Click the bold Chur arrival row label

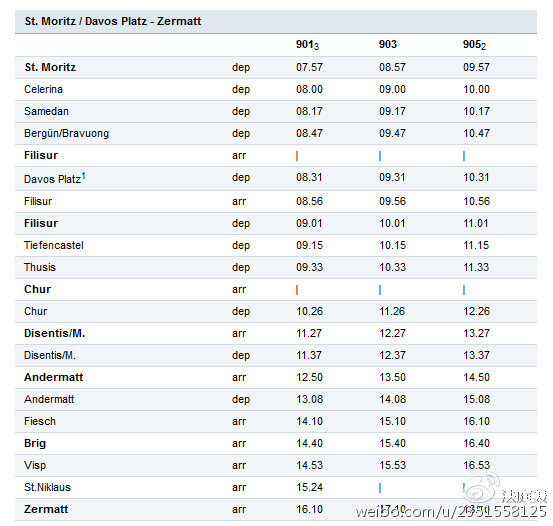(x=37, y=289)
